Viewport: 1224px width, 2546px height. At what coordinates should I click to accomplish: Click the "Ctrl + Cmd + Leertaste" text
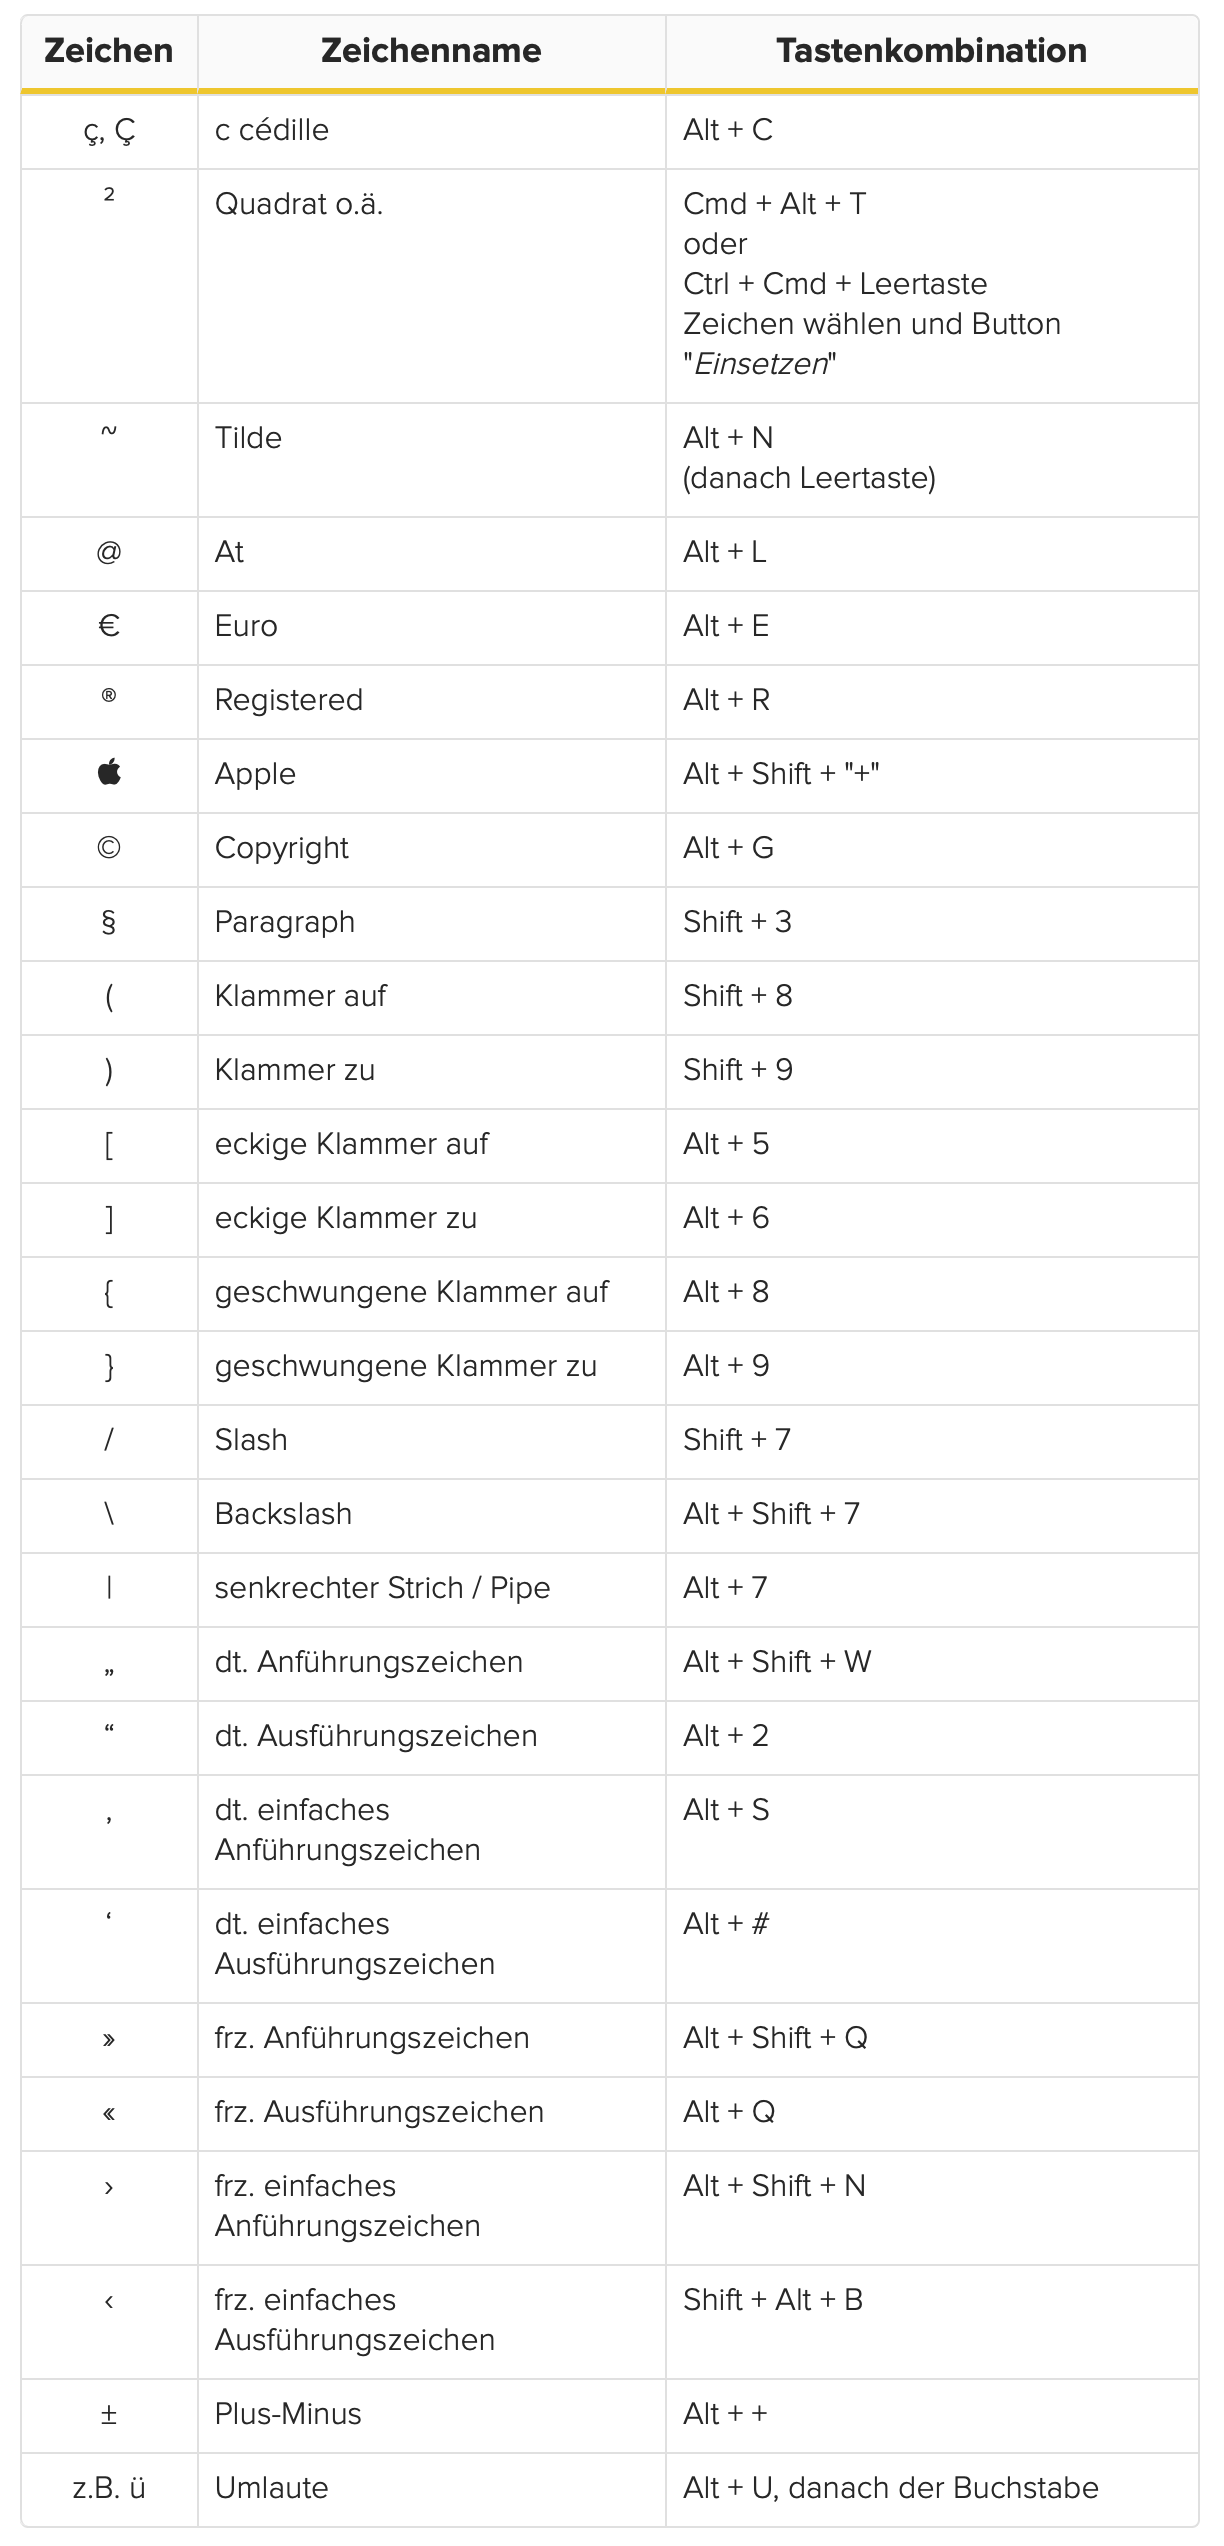[835, 284]
